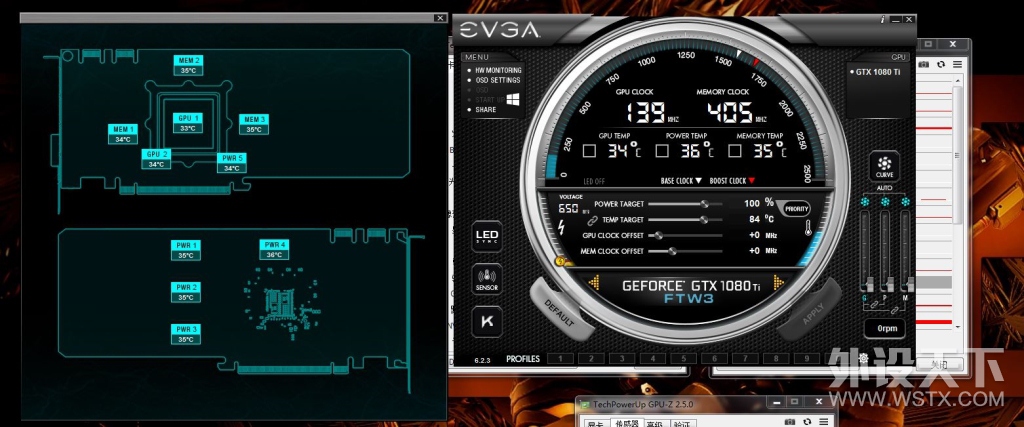Open the SENSOR view in EVGA
The image size is (1024, 427).
pyautogui.click(x=487, y=279)
